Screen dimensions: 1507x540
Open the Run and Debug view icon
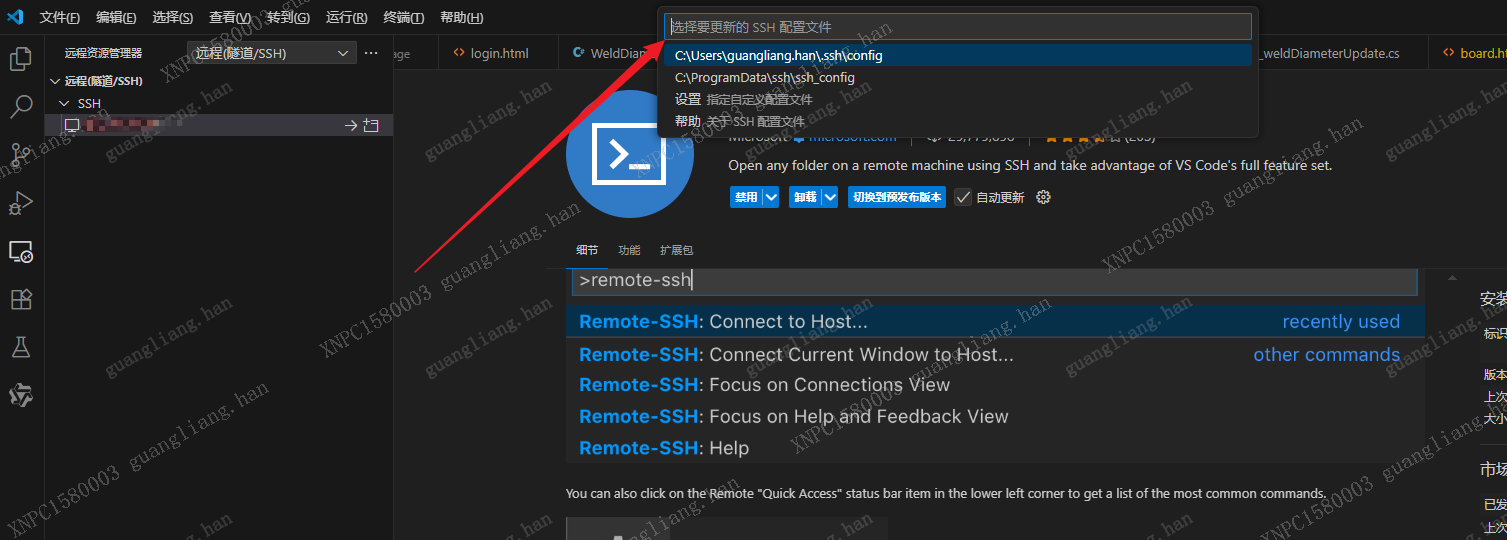point(21,203)
